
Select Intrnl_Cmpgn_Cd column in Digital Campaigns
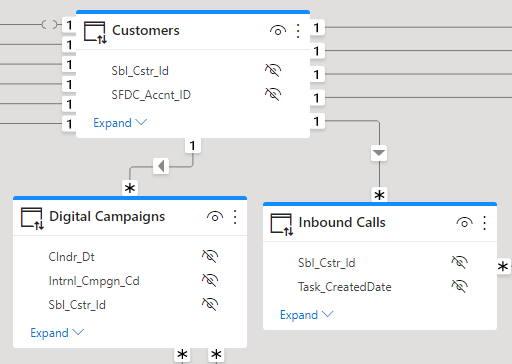(94, 281)
